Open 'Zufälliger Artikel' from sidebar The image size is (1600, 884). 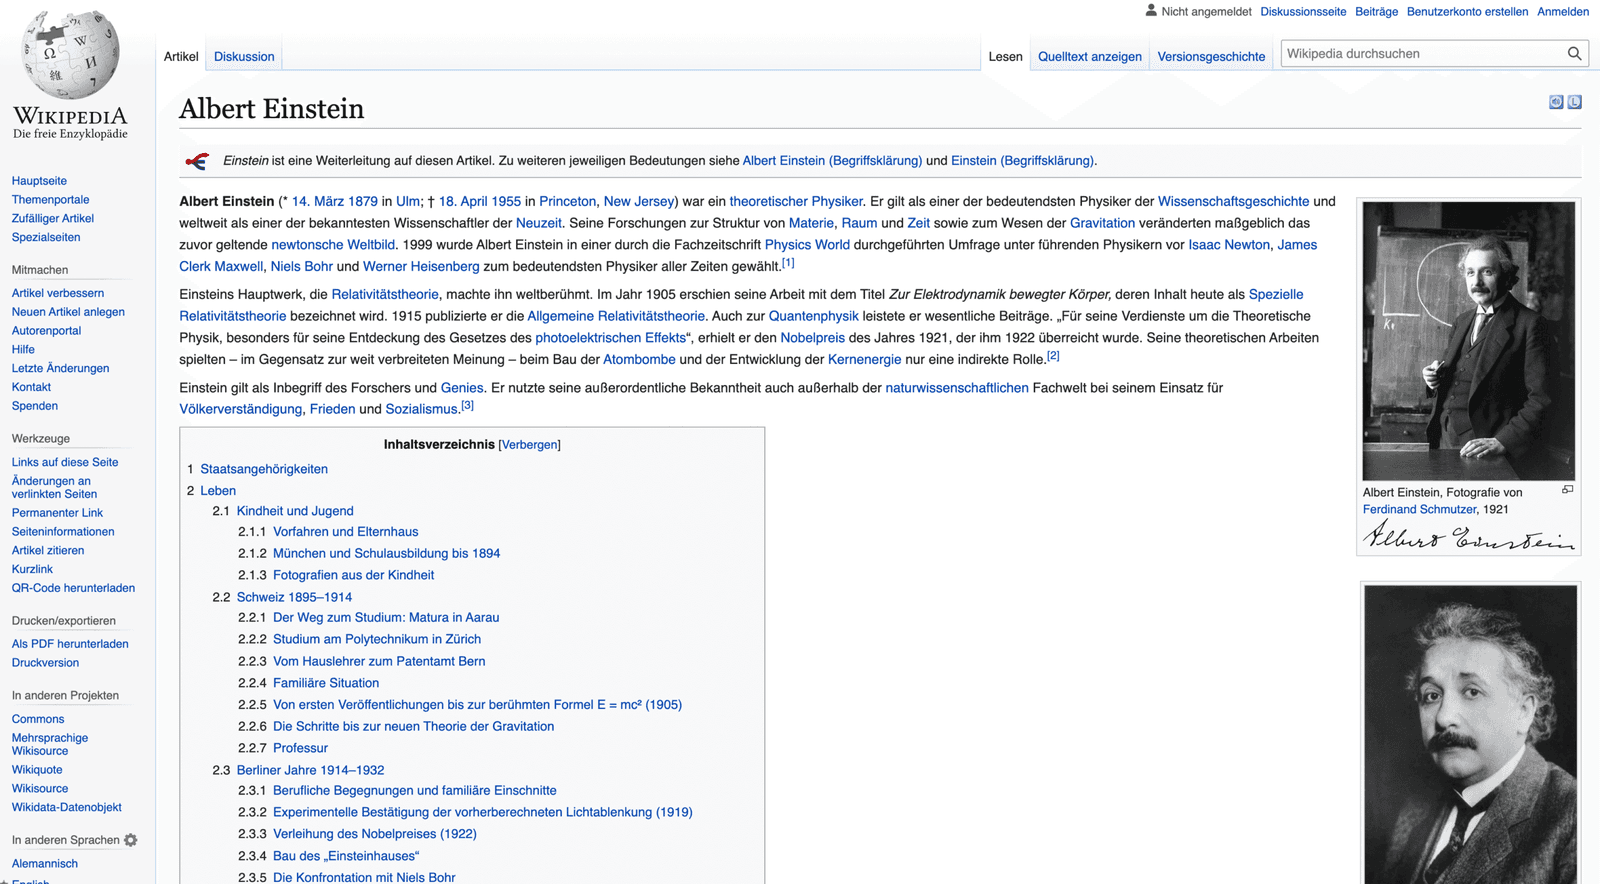pyautogui.click(x=52, y=219)
